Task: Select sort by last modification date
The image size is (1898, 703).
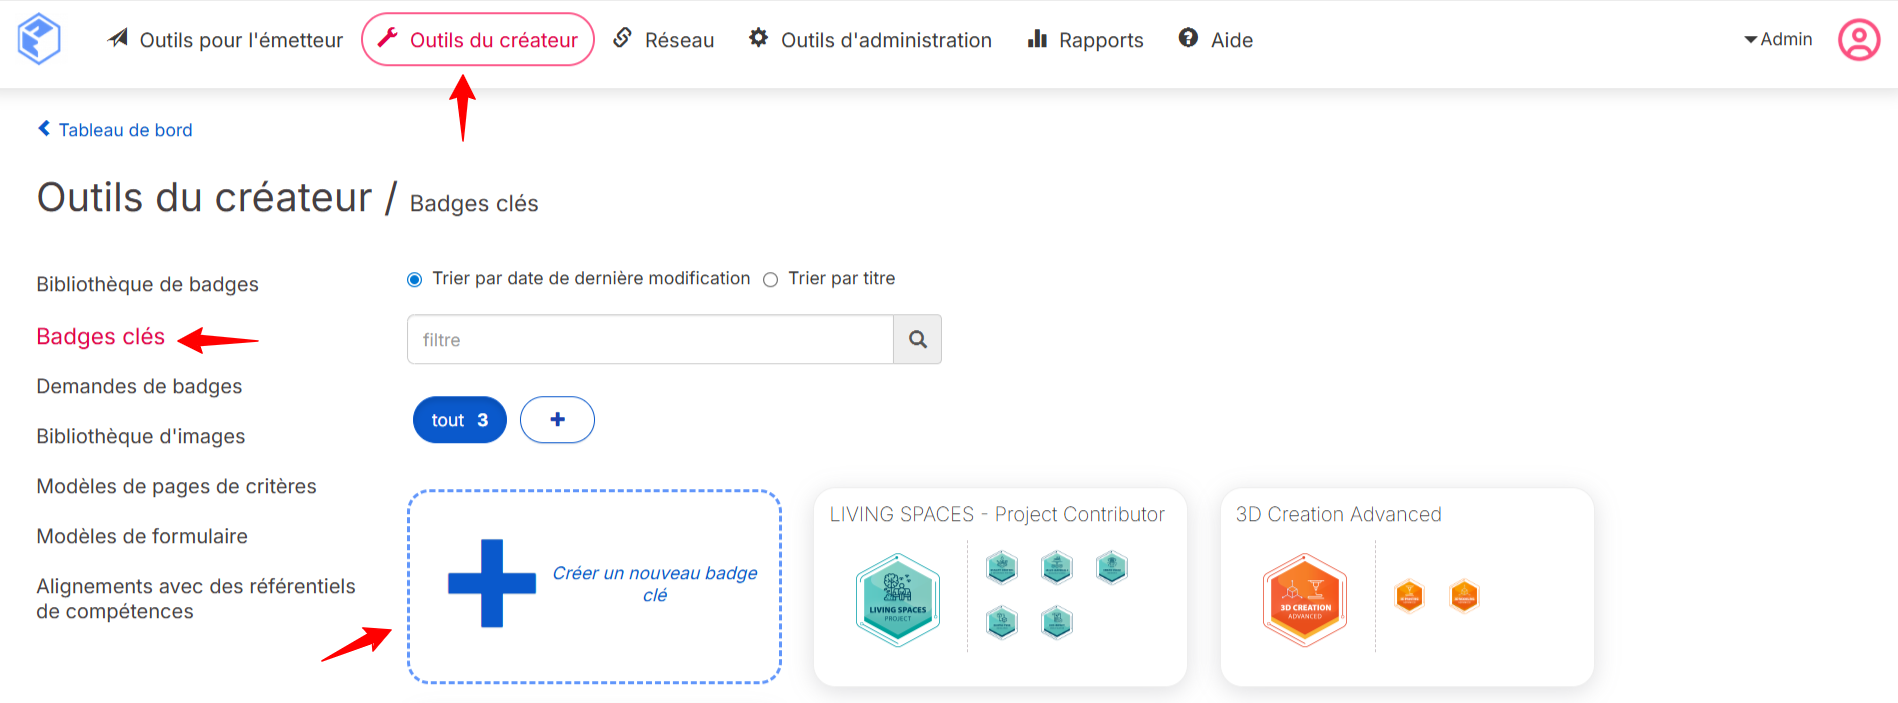Action: 415,280
